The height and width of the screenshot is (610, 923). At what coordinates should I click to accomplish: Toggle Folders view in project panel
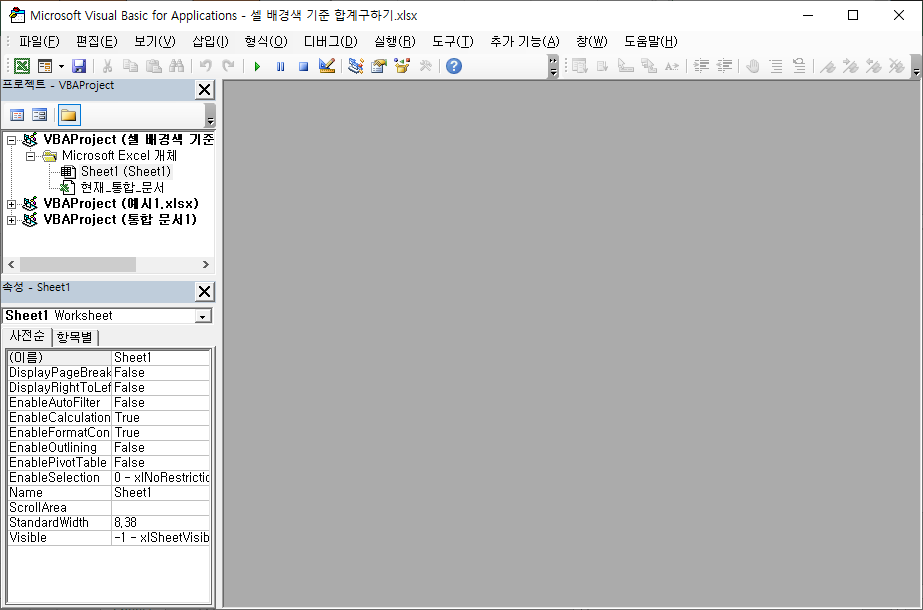point(69,115)
